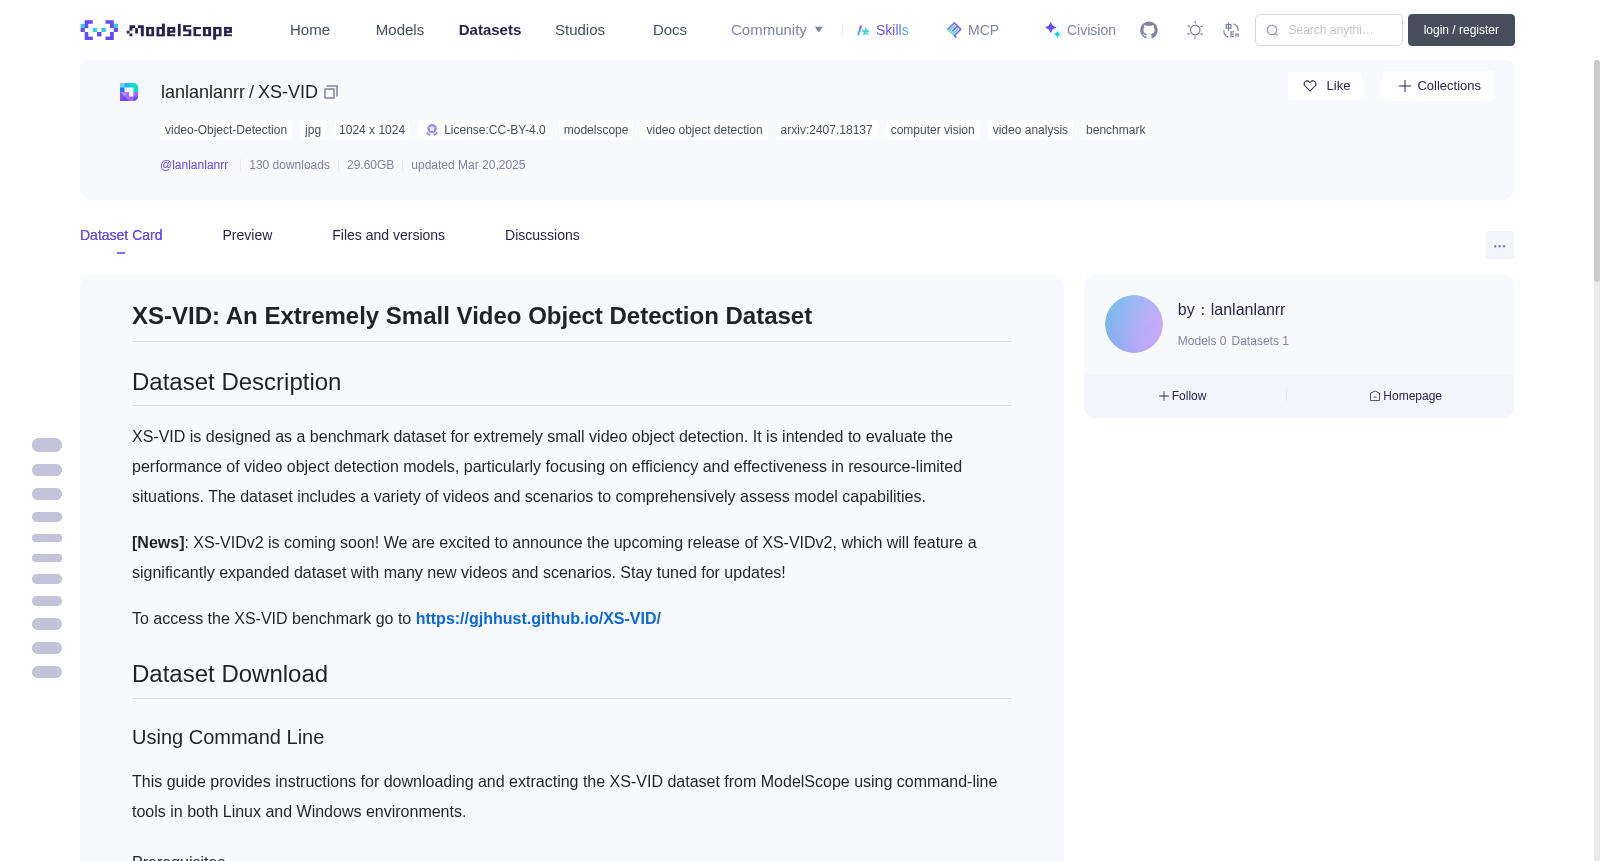Click the 'updated Mar 20,2025' text

(x=468, y=165)
